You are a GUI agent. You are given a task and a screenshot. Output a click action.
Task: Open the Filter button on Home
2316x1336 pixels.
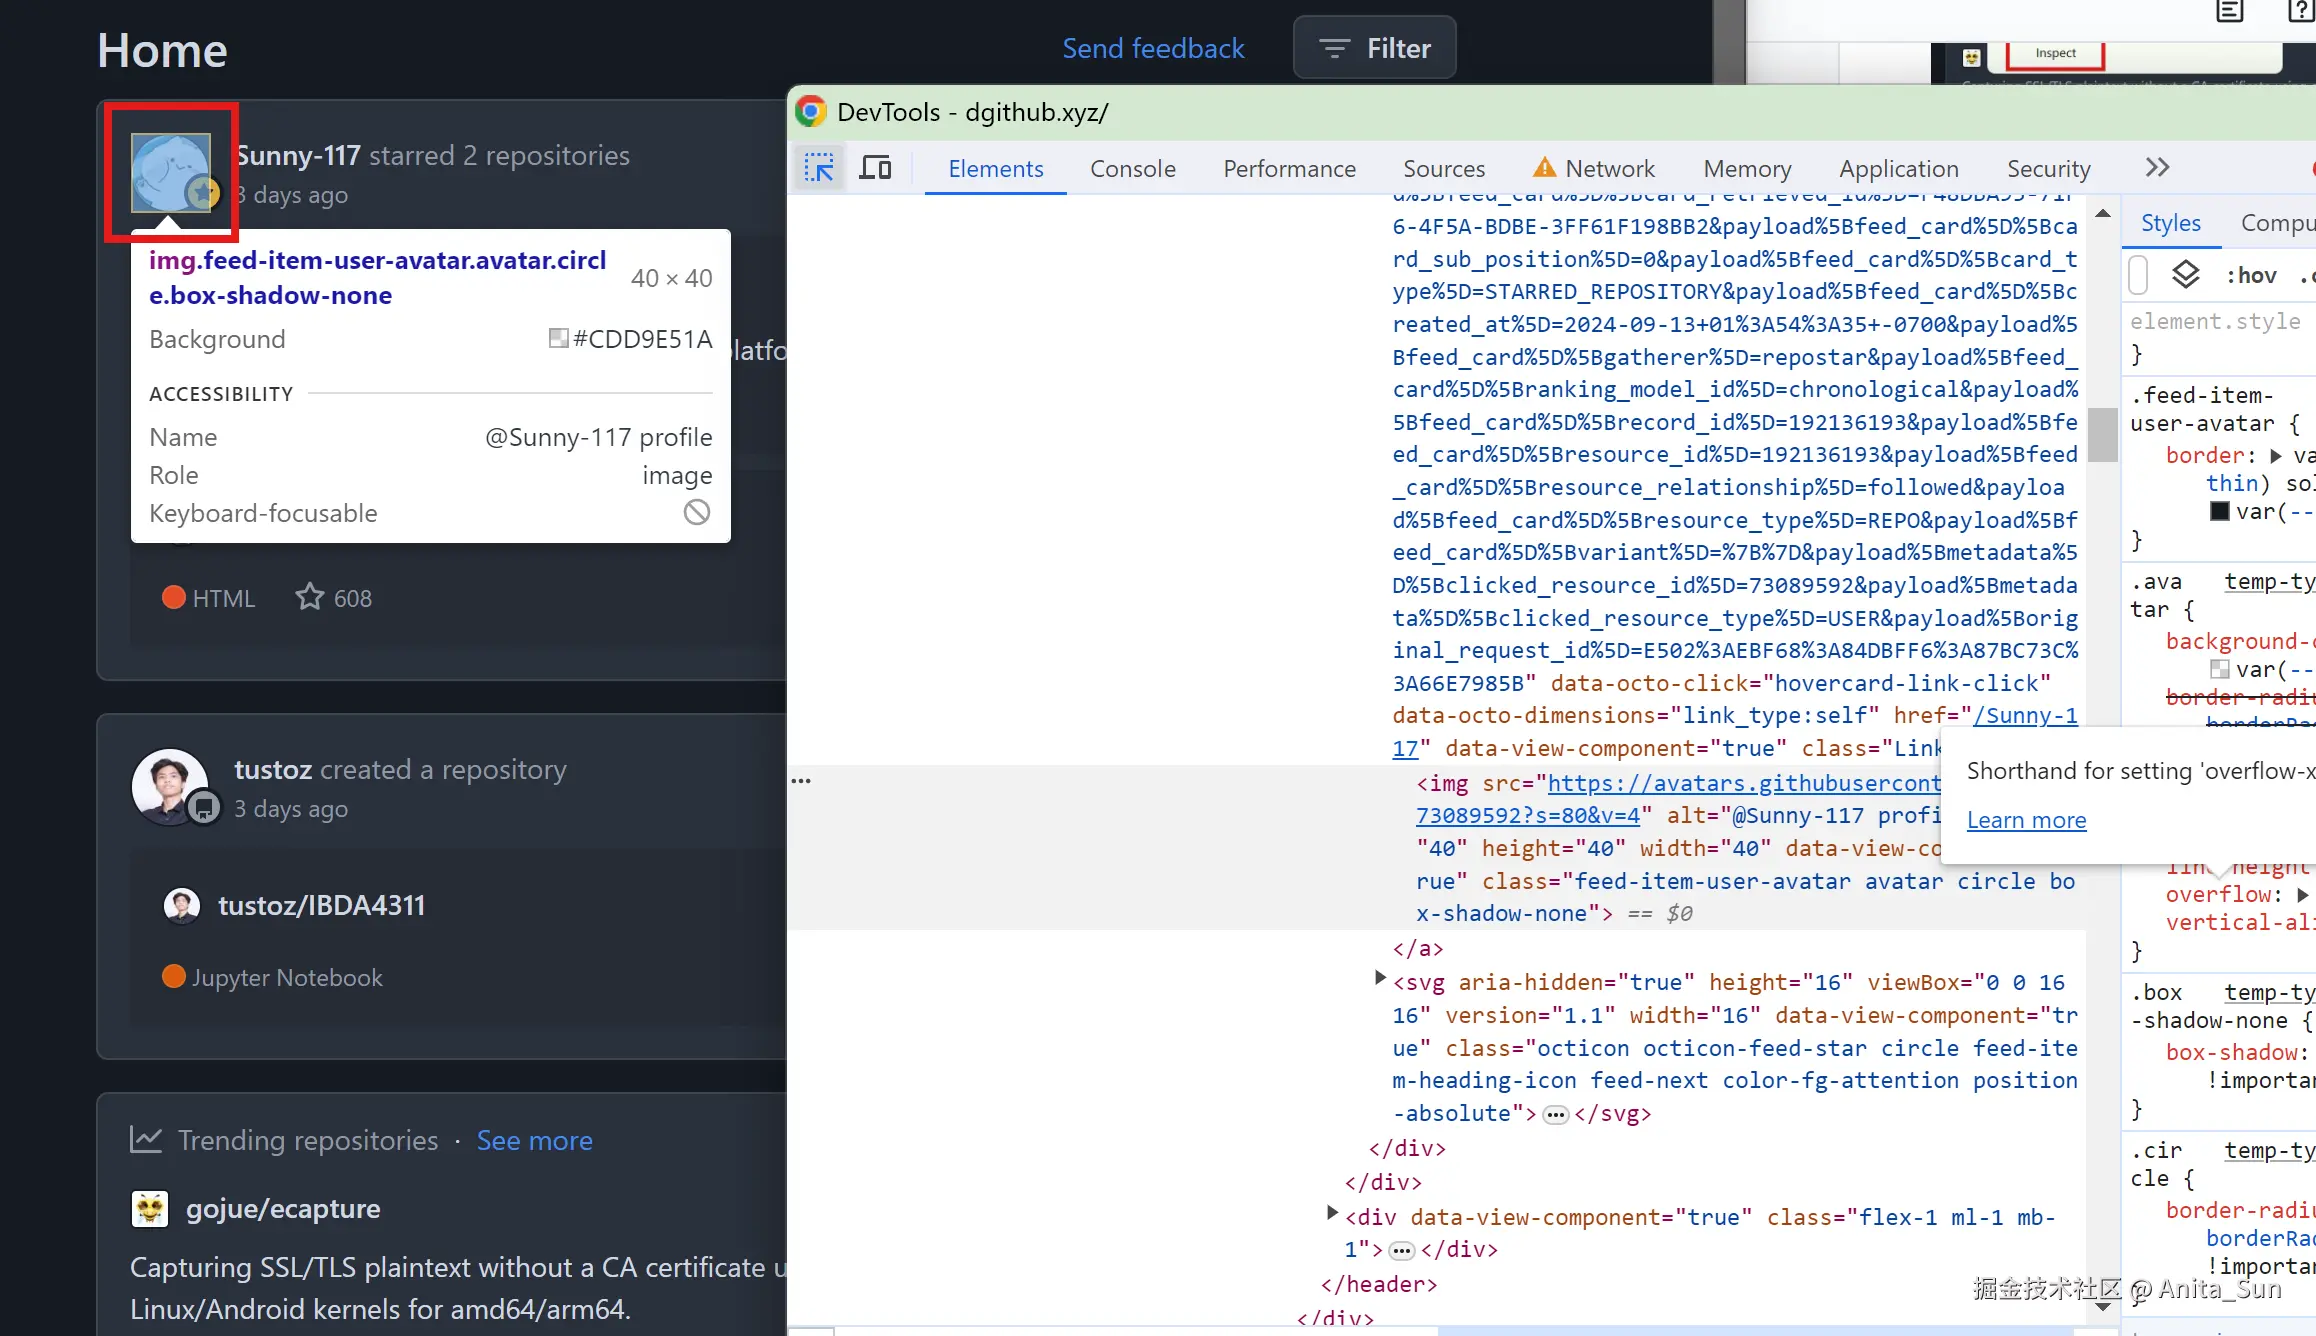pos(1374,48)
